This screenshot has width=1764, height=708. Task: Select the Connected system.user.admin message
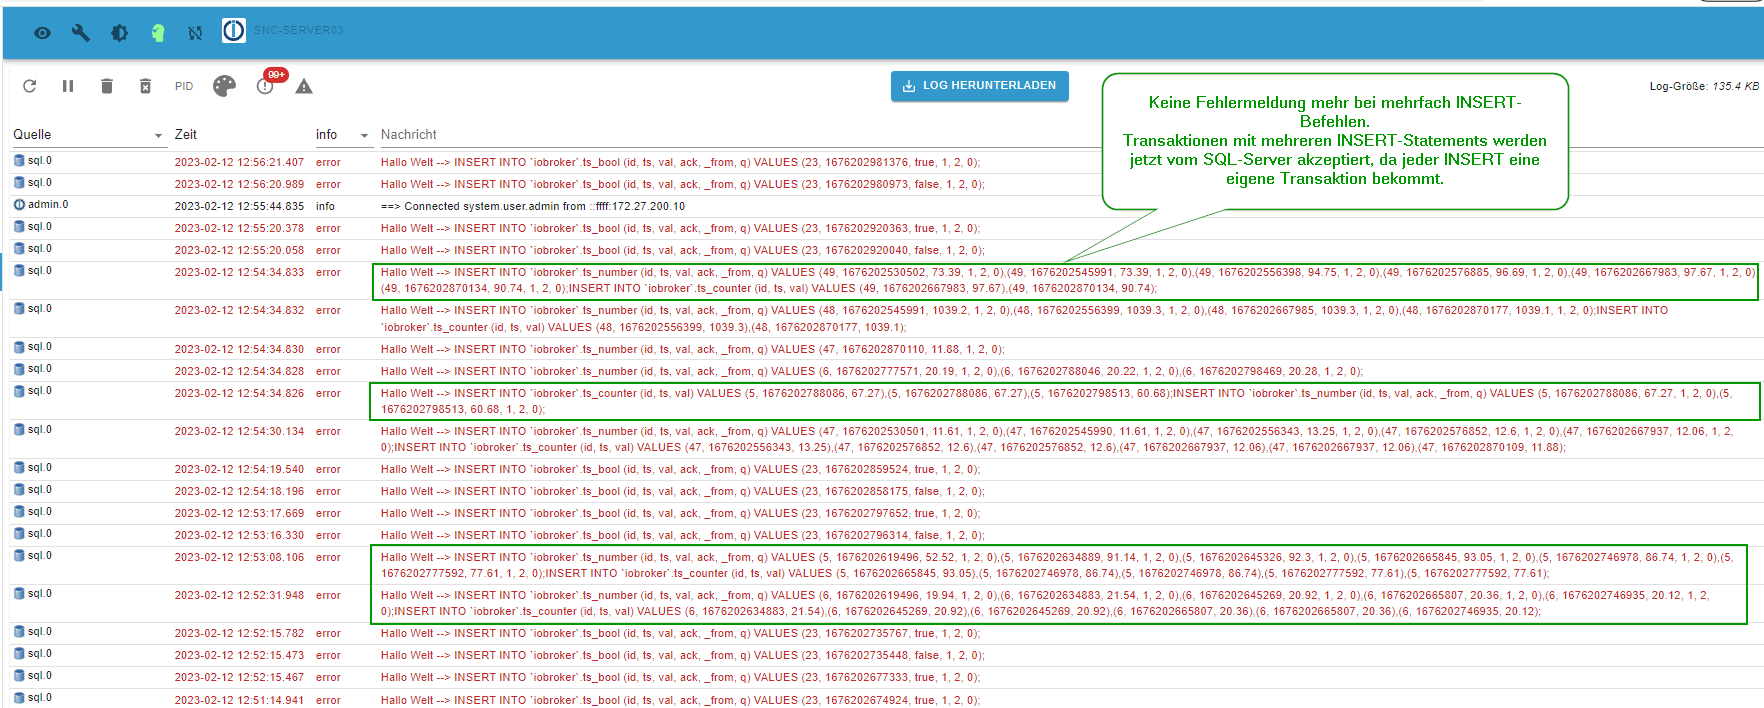(533, 206)
